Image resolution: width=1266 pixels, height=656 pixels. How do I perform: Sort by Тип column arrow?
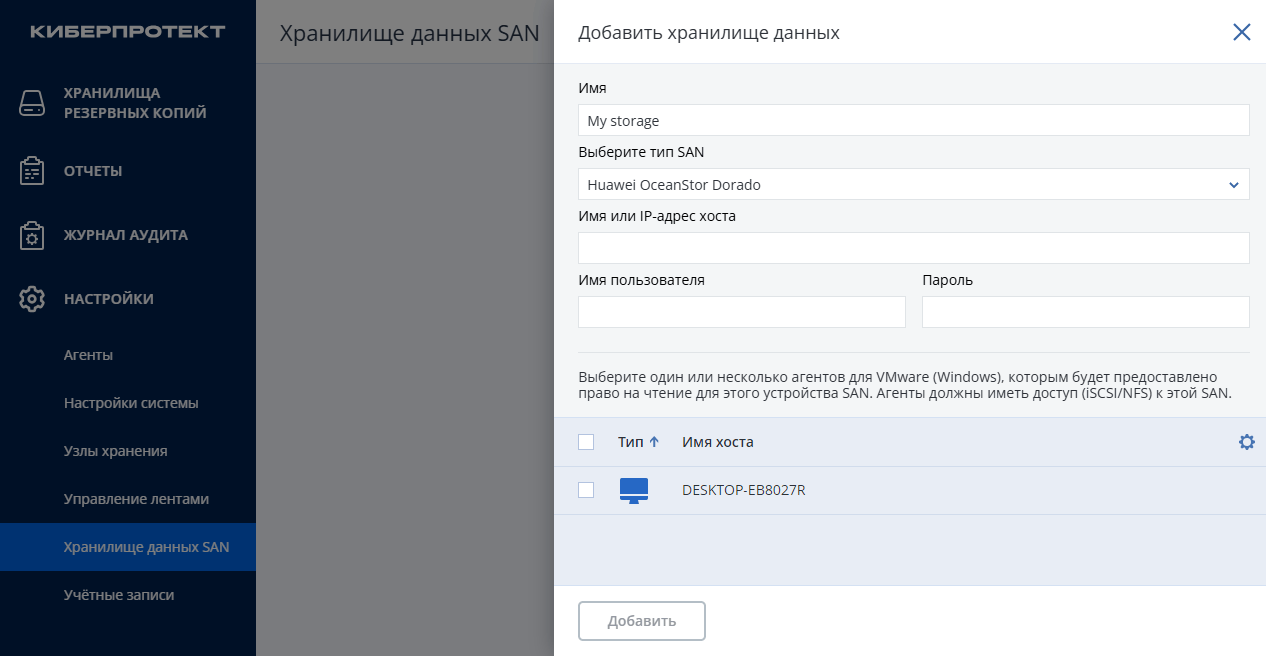tap(654, 442)
